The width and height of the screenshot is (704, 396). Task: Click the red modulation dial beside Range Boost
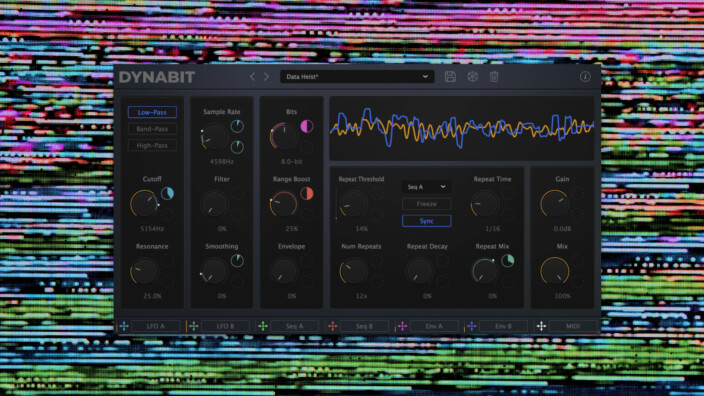307,194
